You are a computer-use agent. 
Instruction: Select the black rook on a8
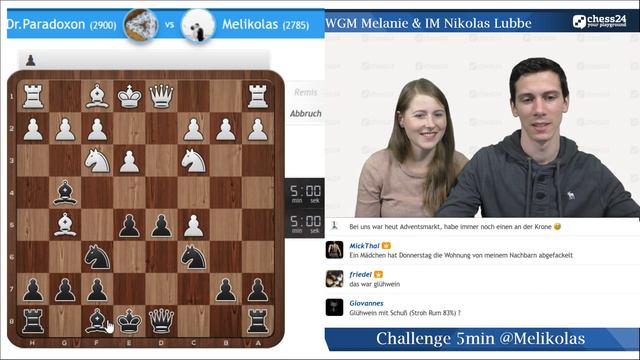258,322
